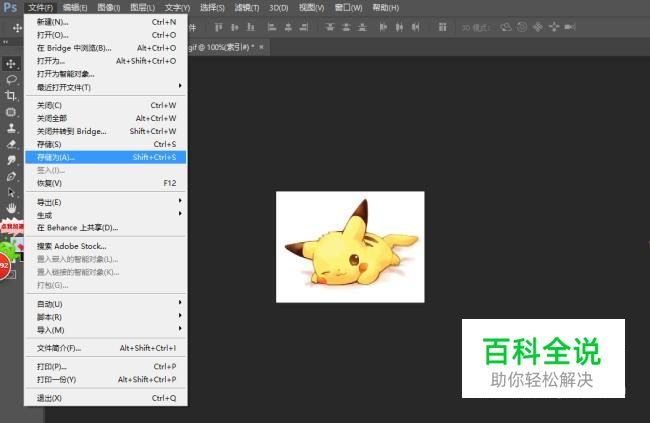Choose 打开为智能对象... entry
This screenshot has width=650, height=423.
(105, 74)
